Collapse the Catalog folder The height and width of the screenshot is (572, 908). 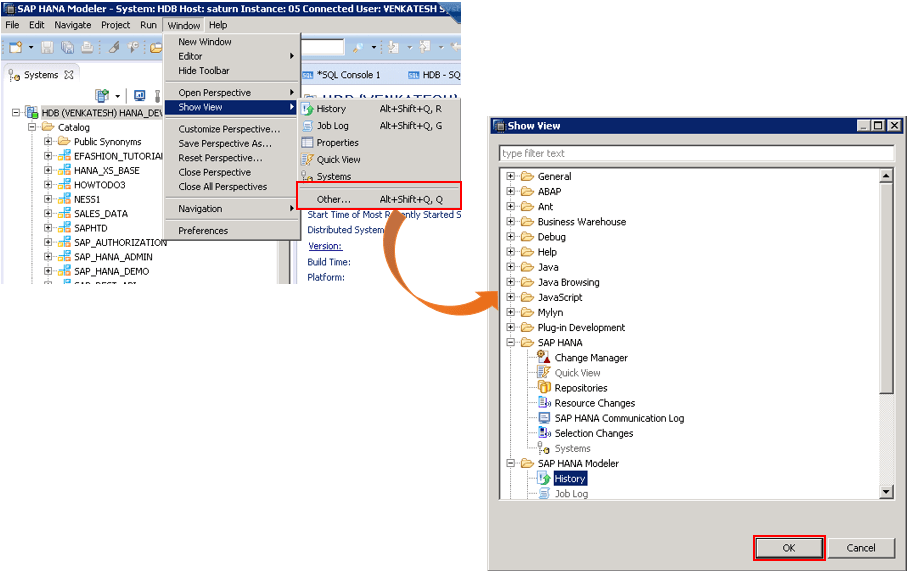[32, 127]
